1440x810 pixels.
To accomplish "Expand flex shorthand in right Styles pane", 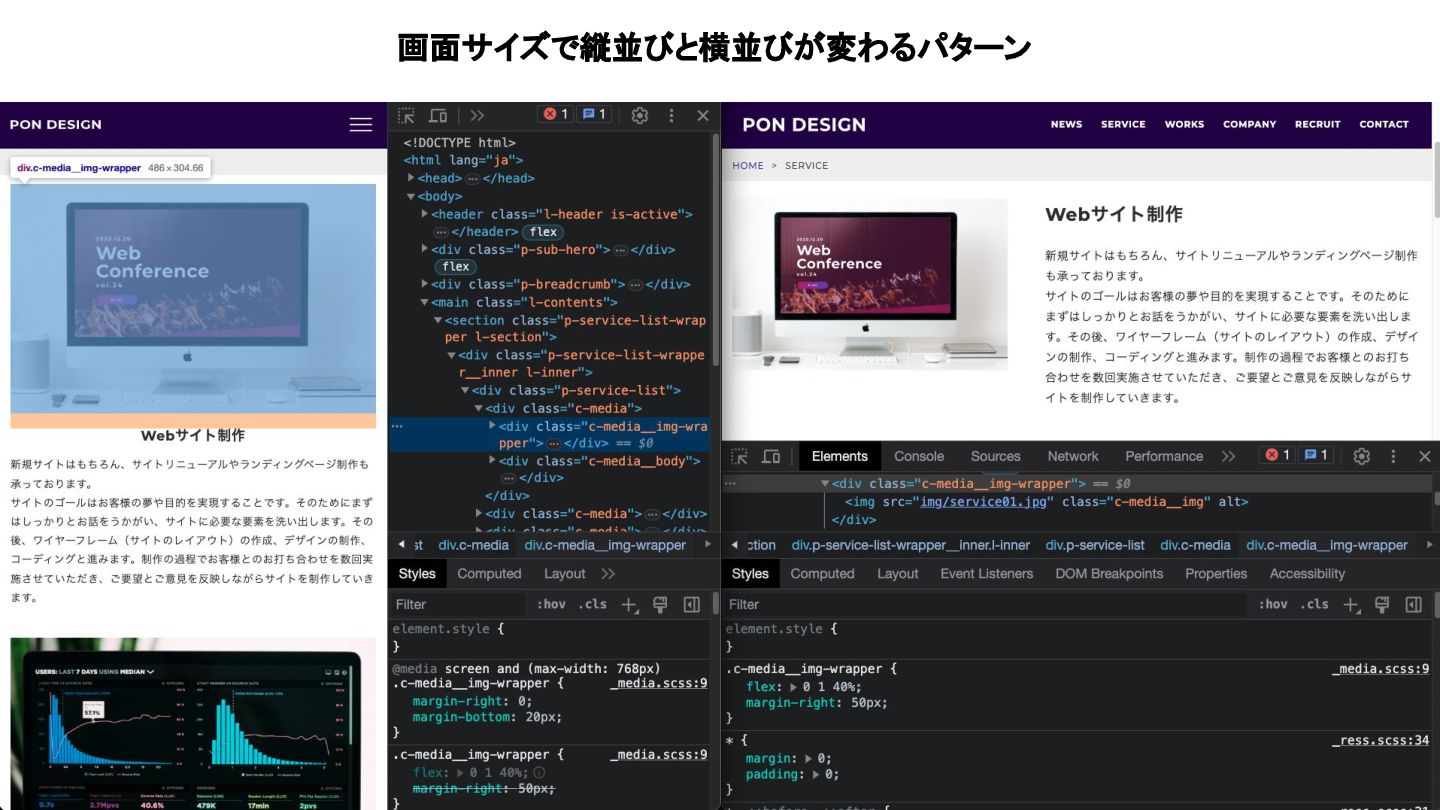I will click(x=794, y=687).
